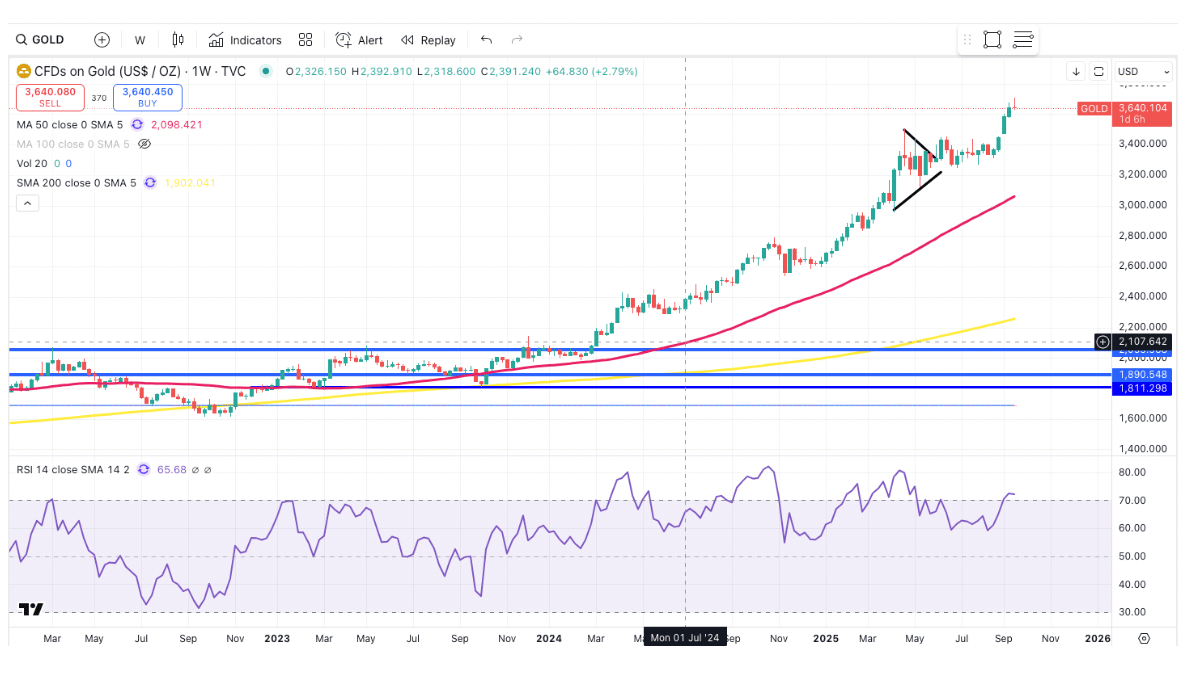Click the add symbol plus icon

click(x=102, y=40)
